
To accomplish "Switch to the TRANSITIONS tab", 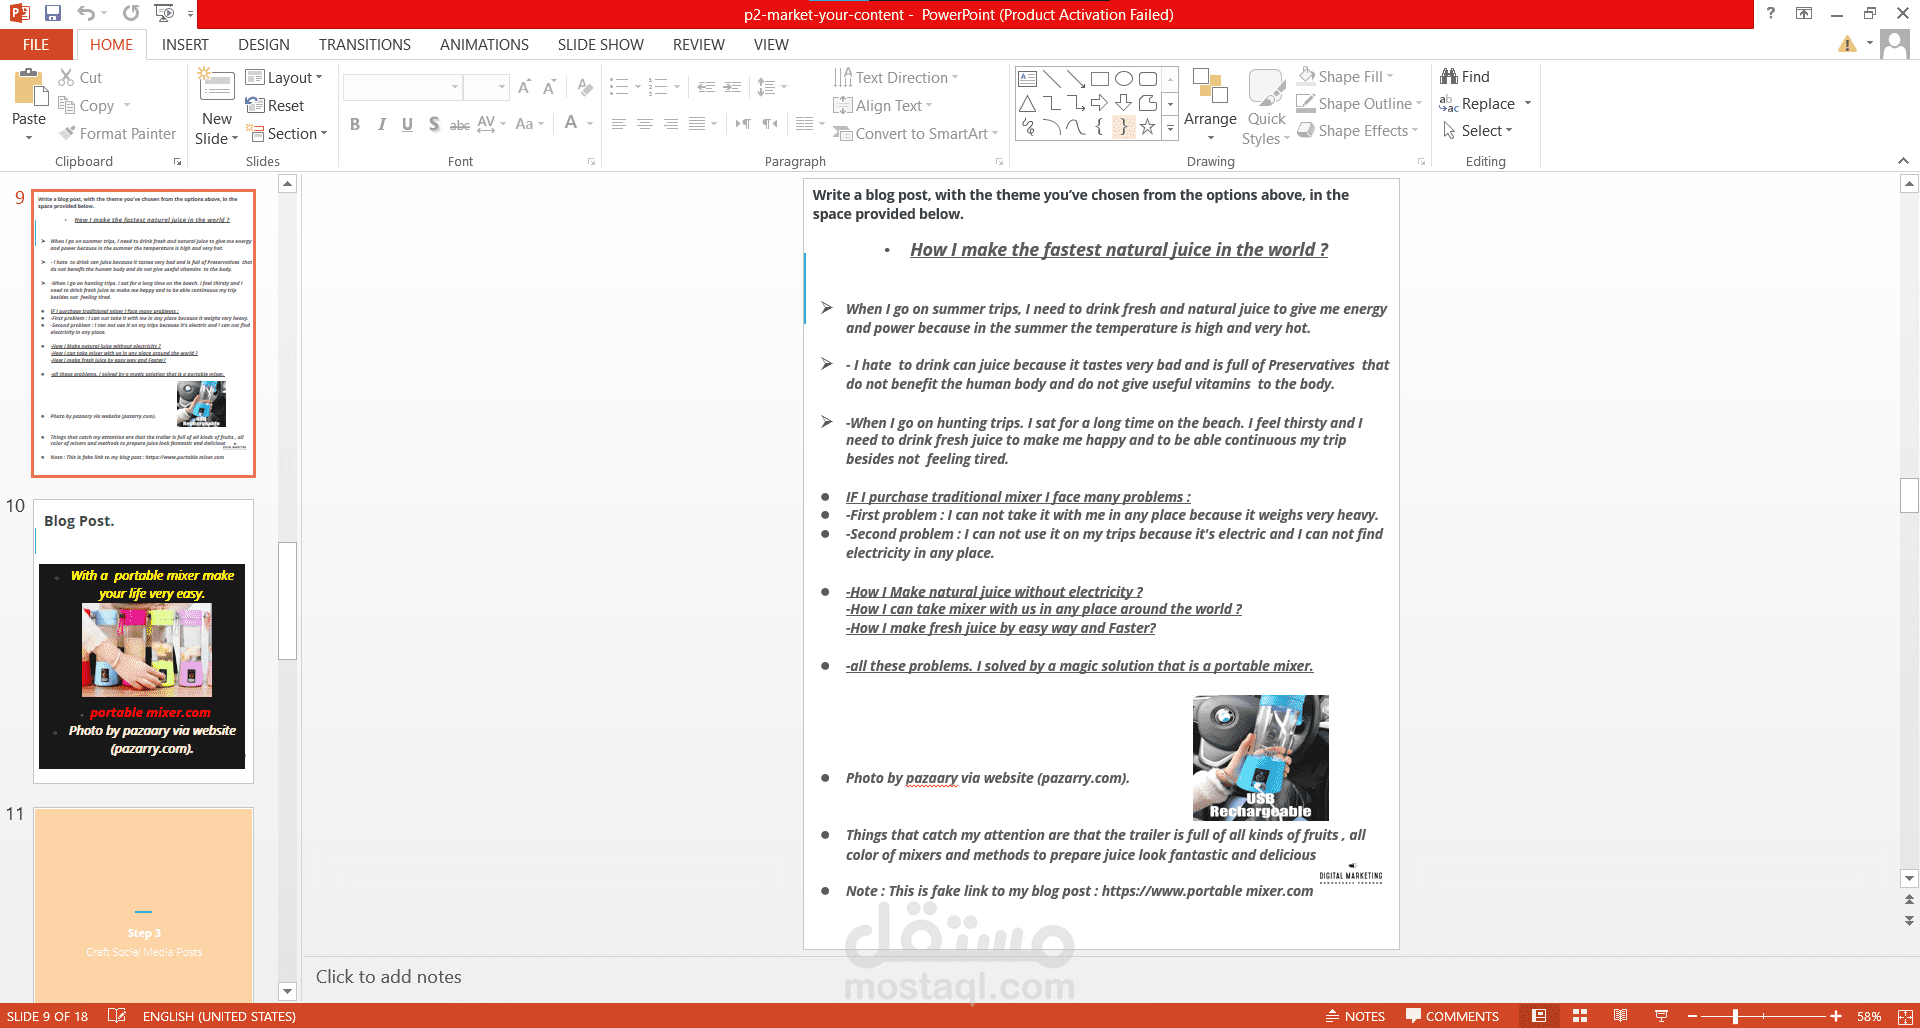I will pyautogui.click(x=364, y=44).
